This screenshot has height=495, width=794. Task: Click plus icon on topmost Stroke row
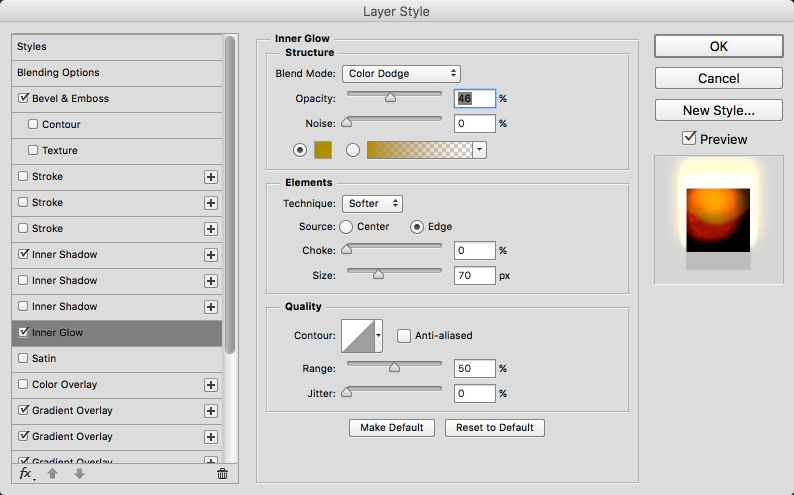211,177
